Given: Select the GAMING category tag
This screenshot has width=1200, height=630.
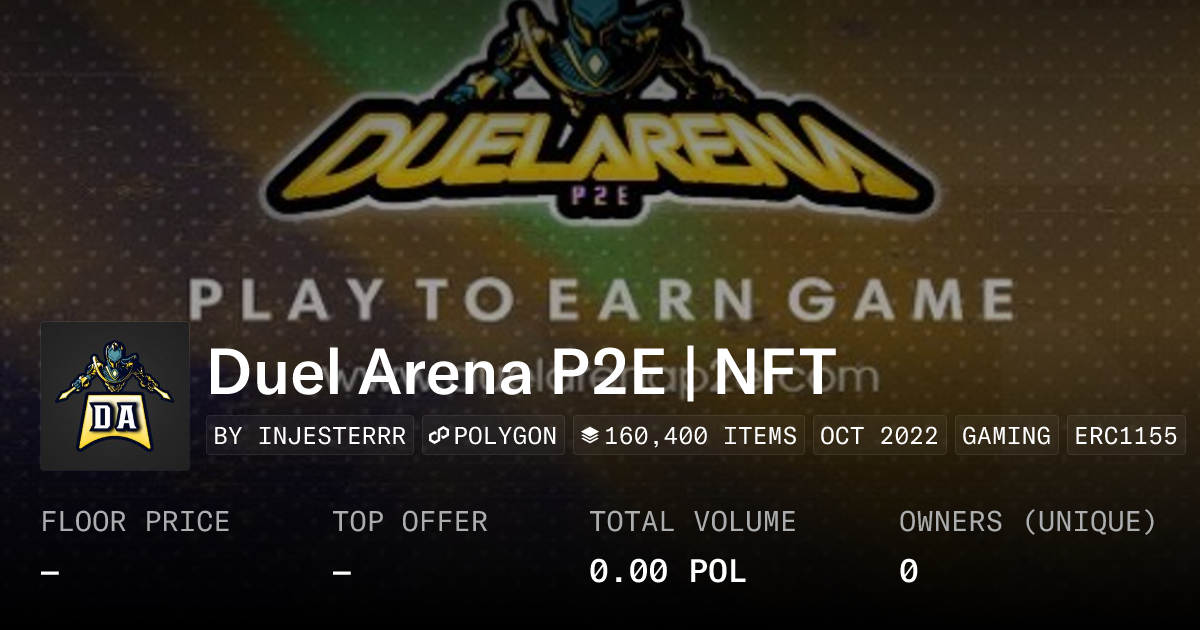Looking at the screenshot, I should click(x=1006, y=436).
